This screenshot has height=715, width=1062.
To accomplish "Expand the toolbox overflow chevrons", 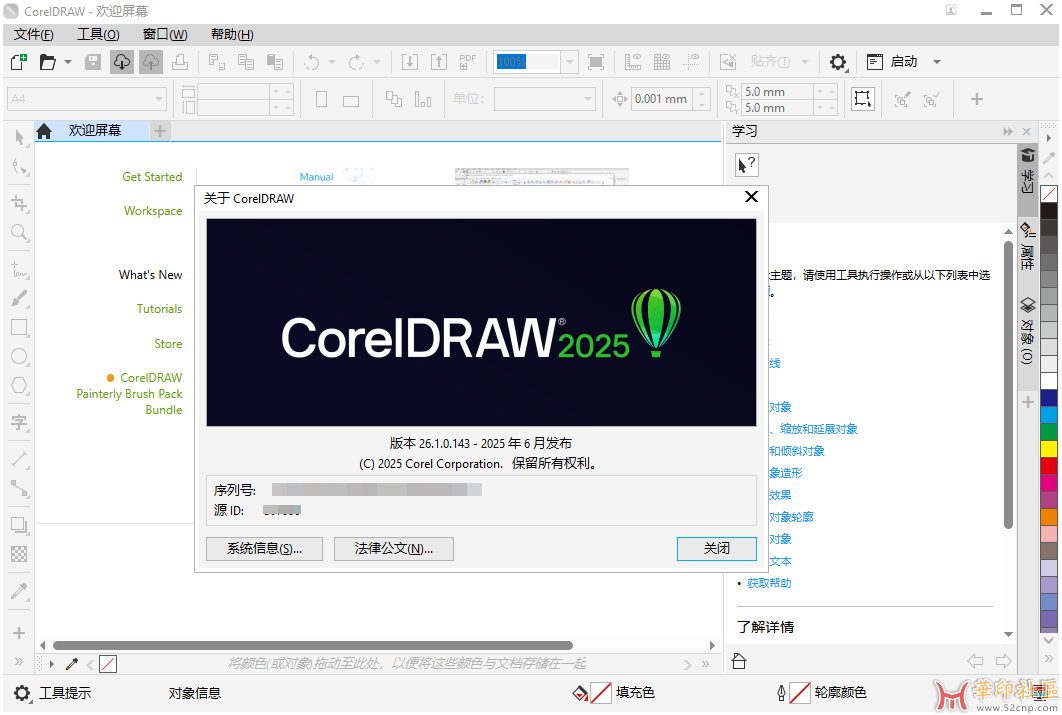I will pyautogui.click(x=20, y=662).
